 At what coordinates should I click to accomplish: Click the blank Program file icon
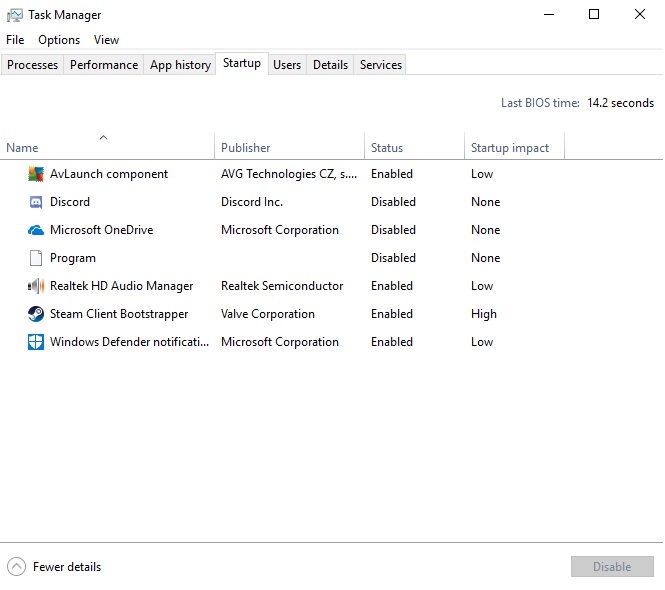point(36,258)
